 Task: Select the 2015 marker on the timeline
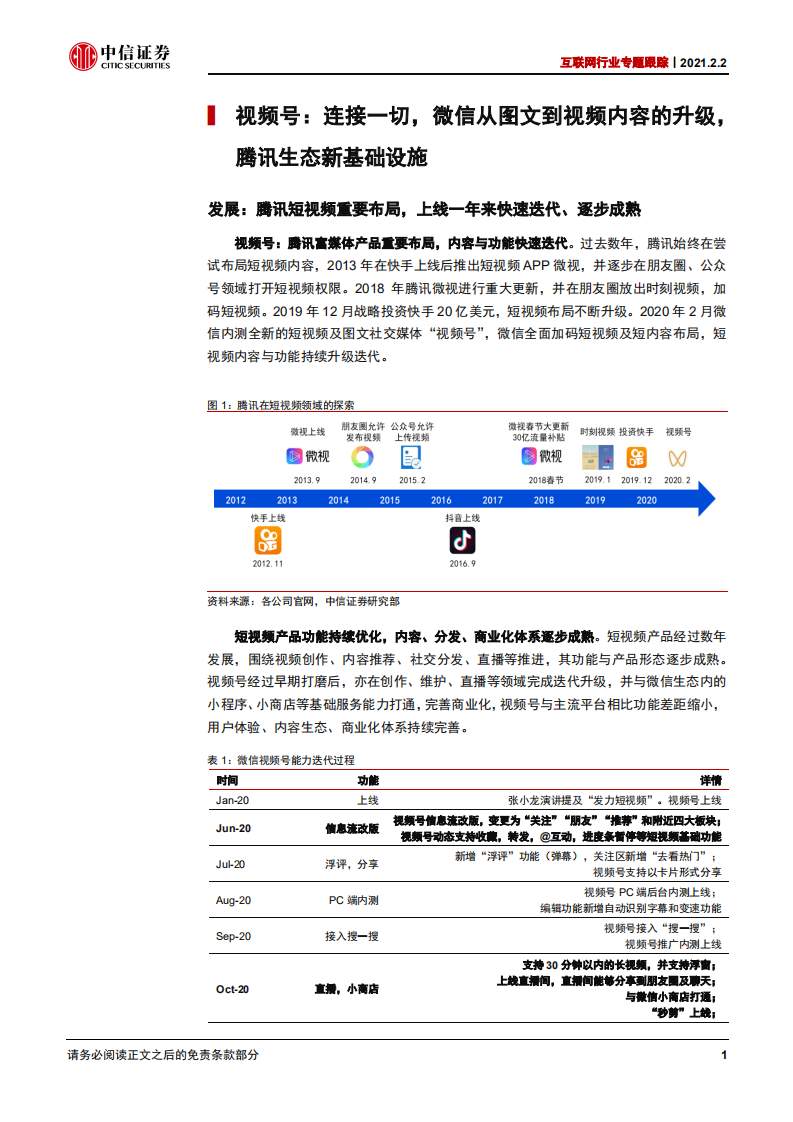(x=390, y=500)
